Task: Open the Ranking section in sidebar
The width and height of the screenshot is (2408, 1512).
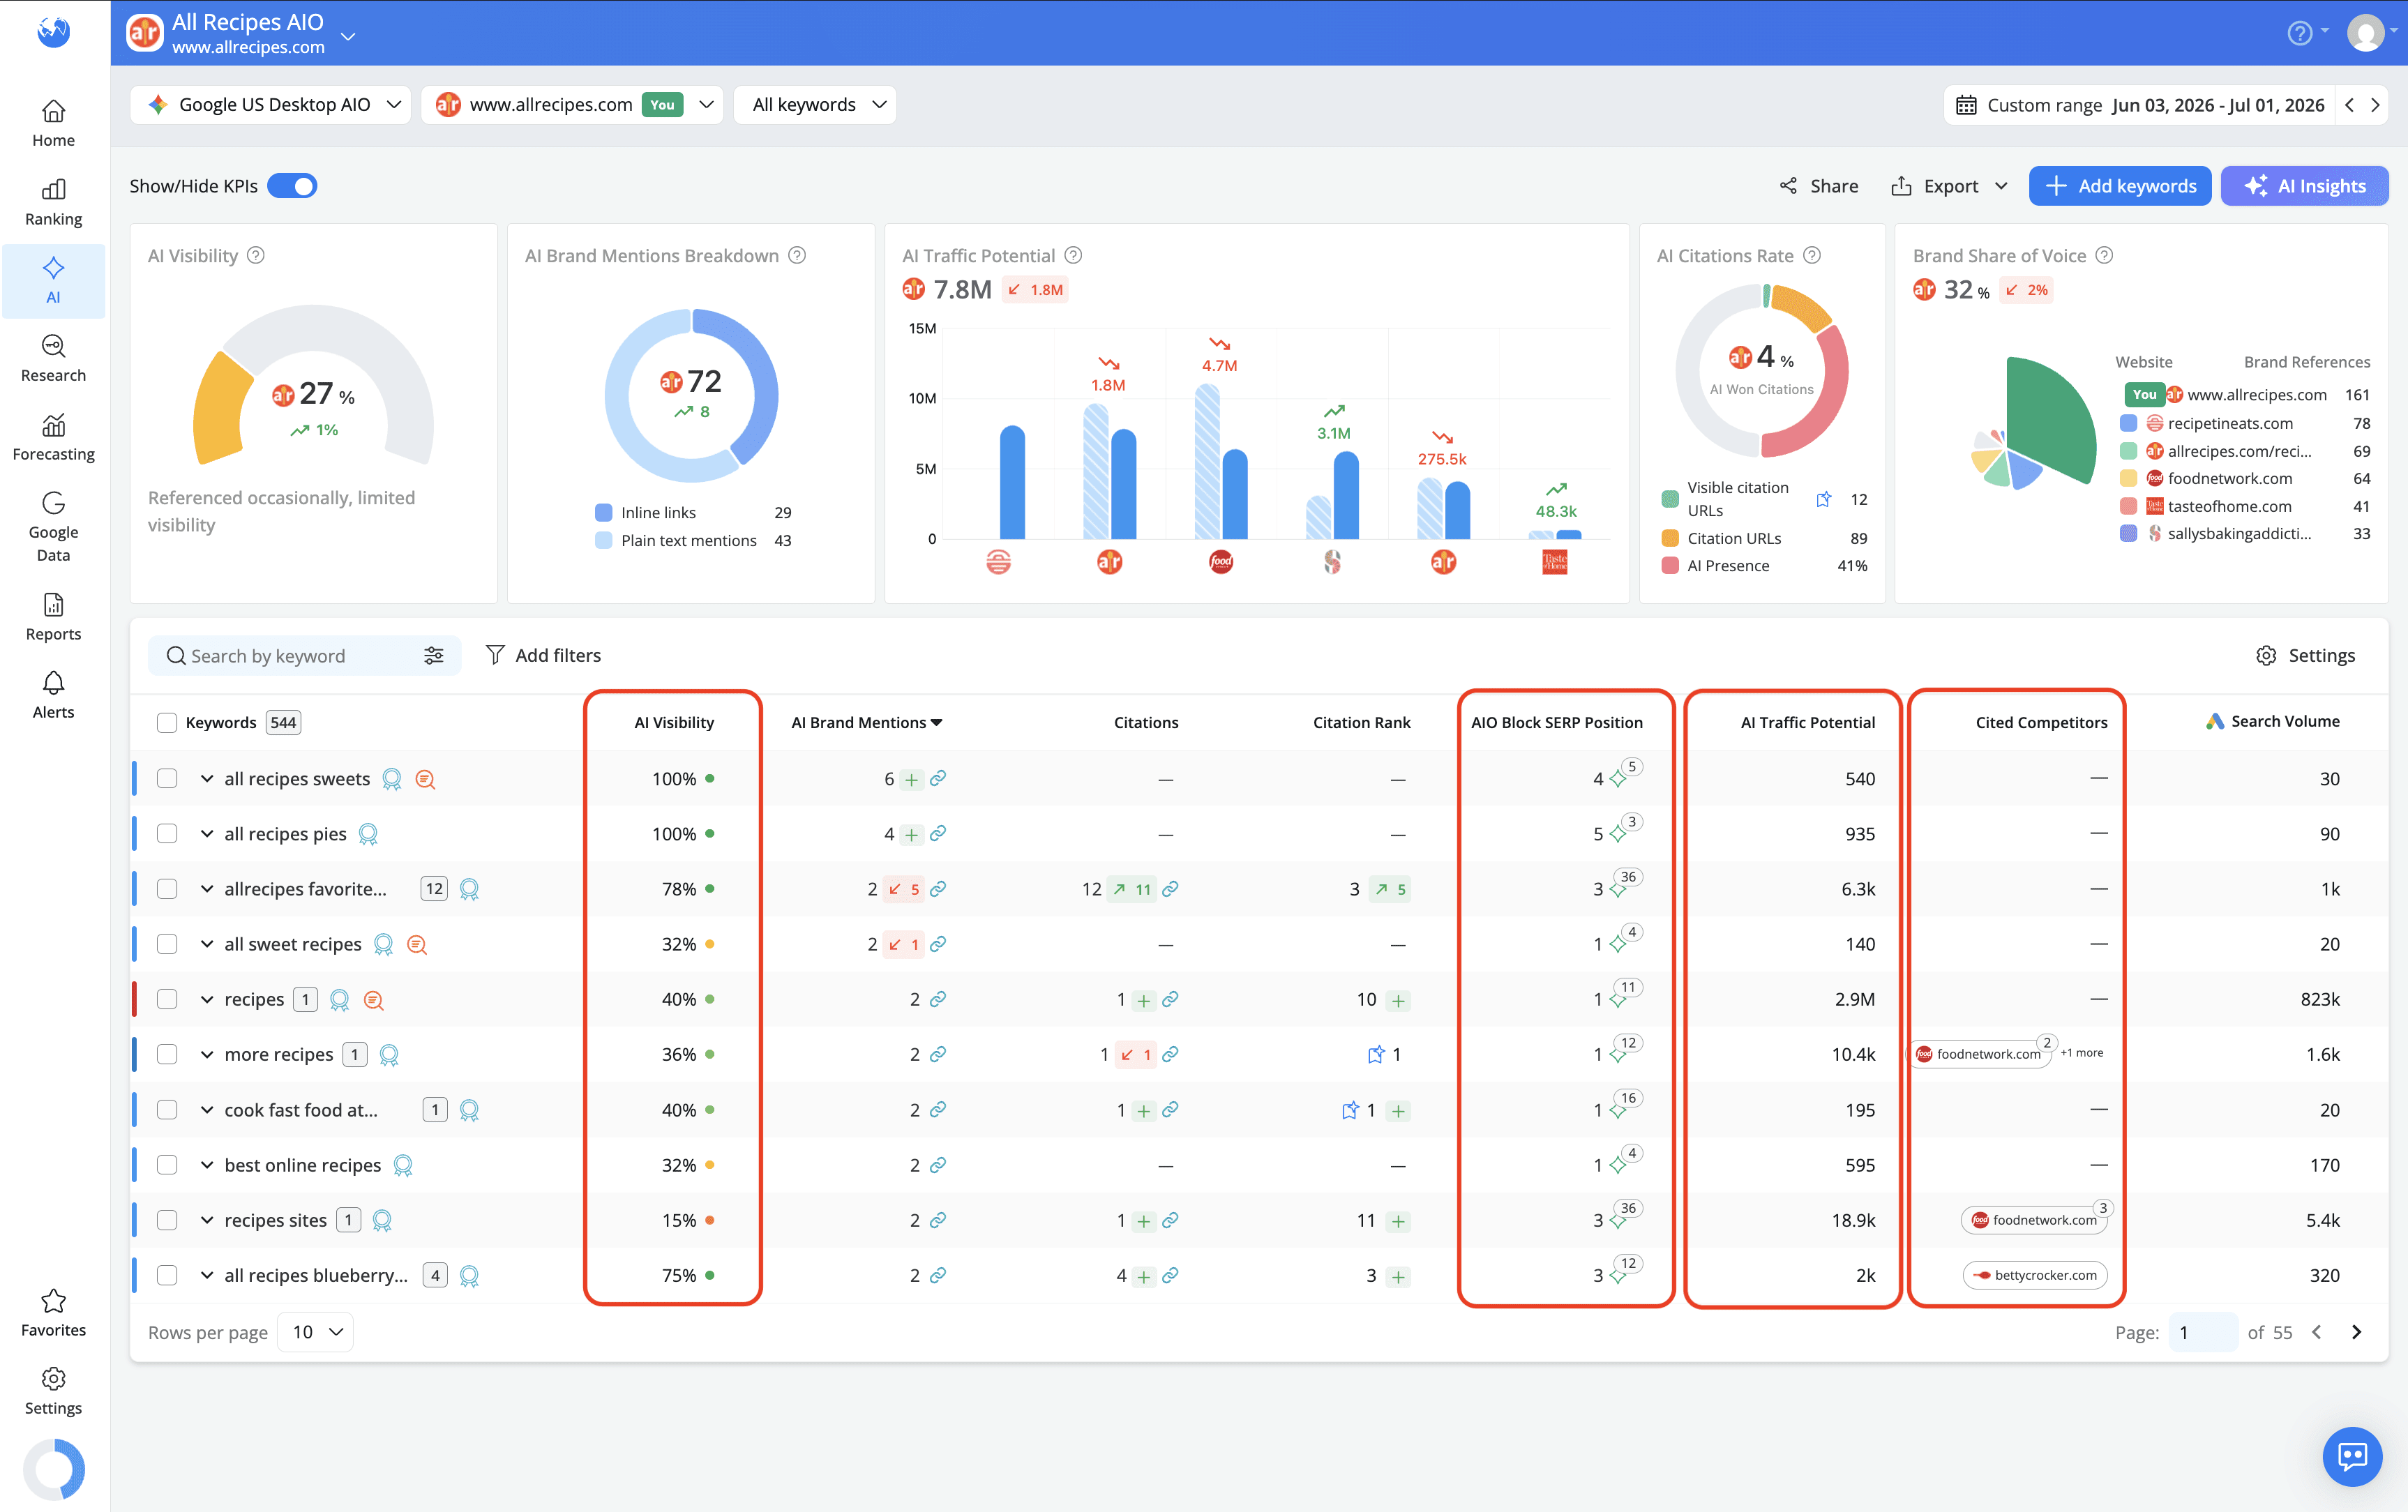Action: 53,203
